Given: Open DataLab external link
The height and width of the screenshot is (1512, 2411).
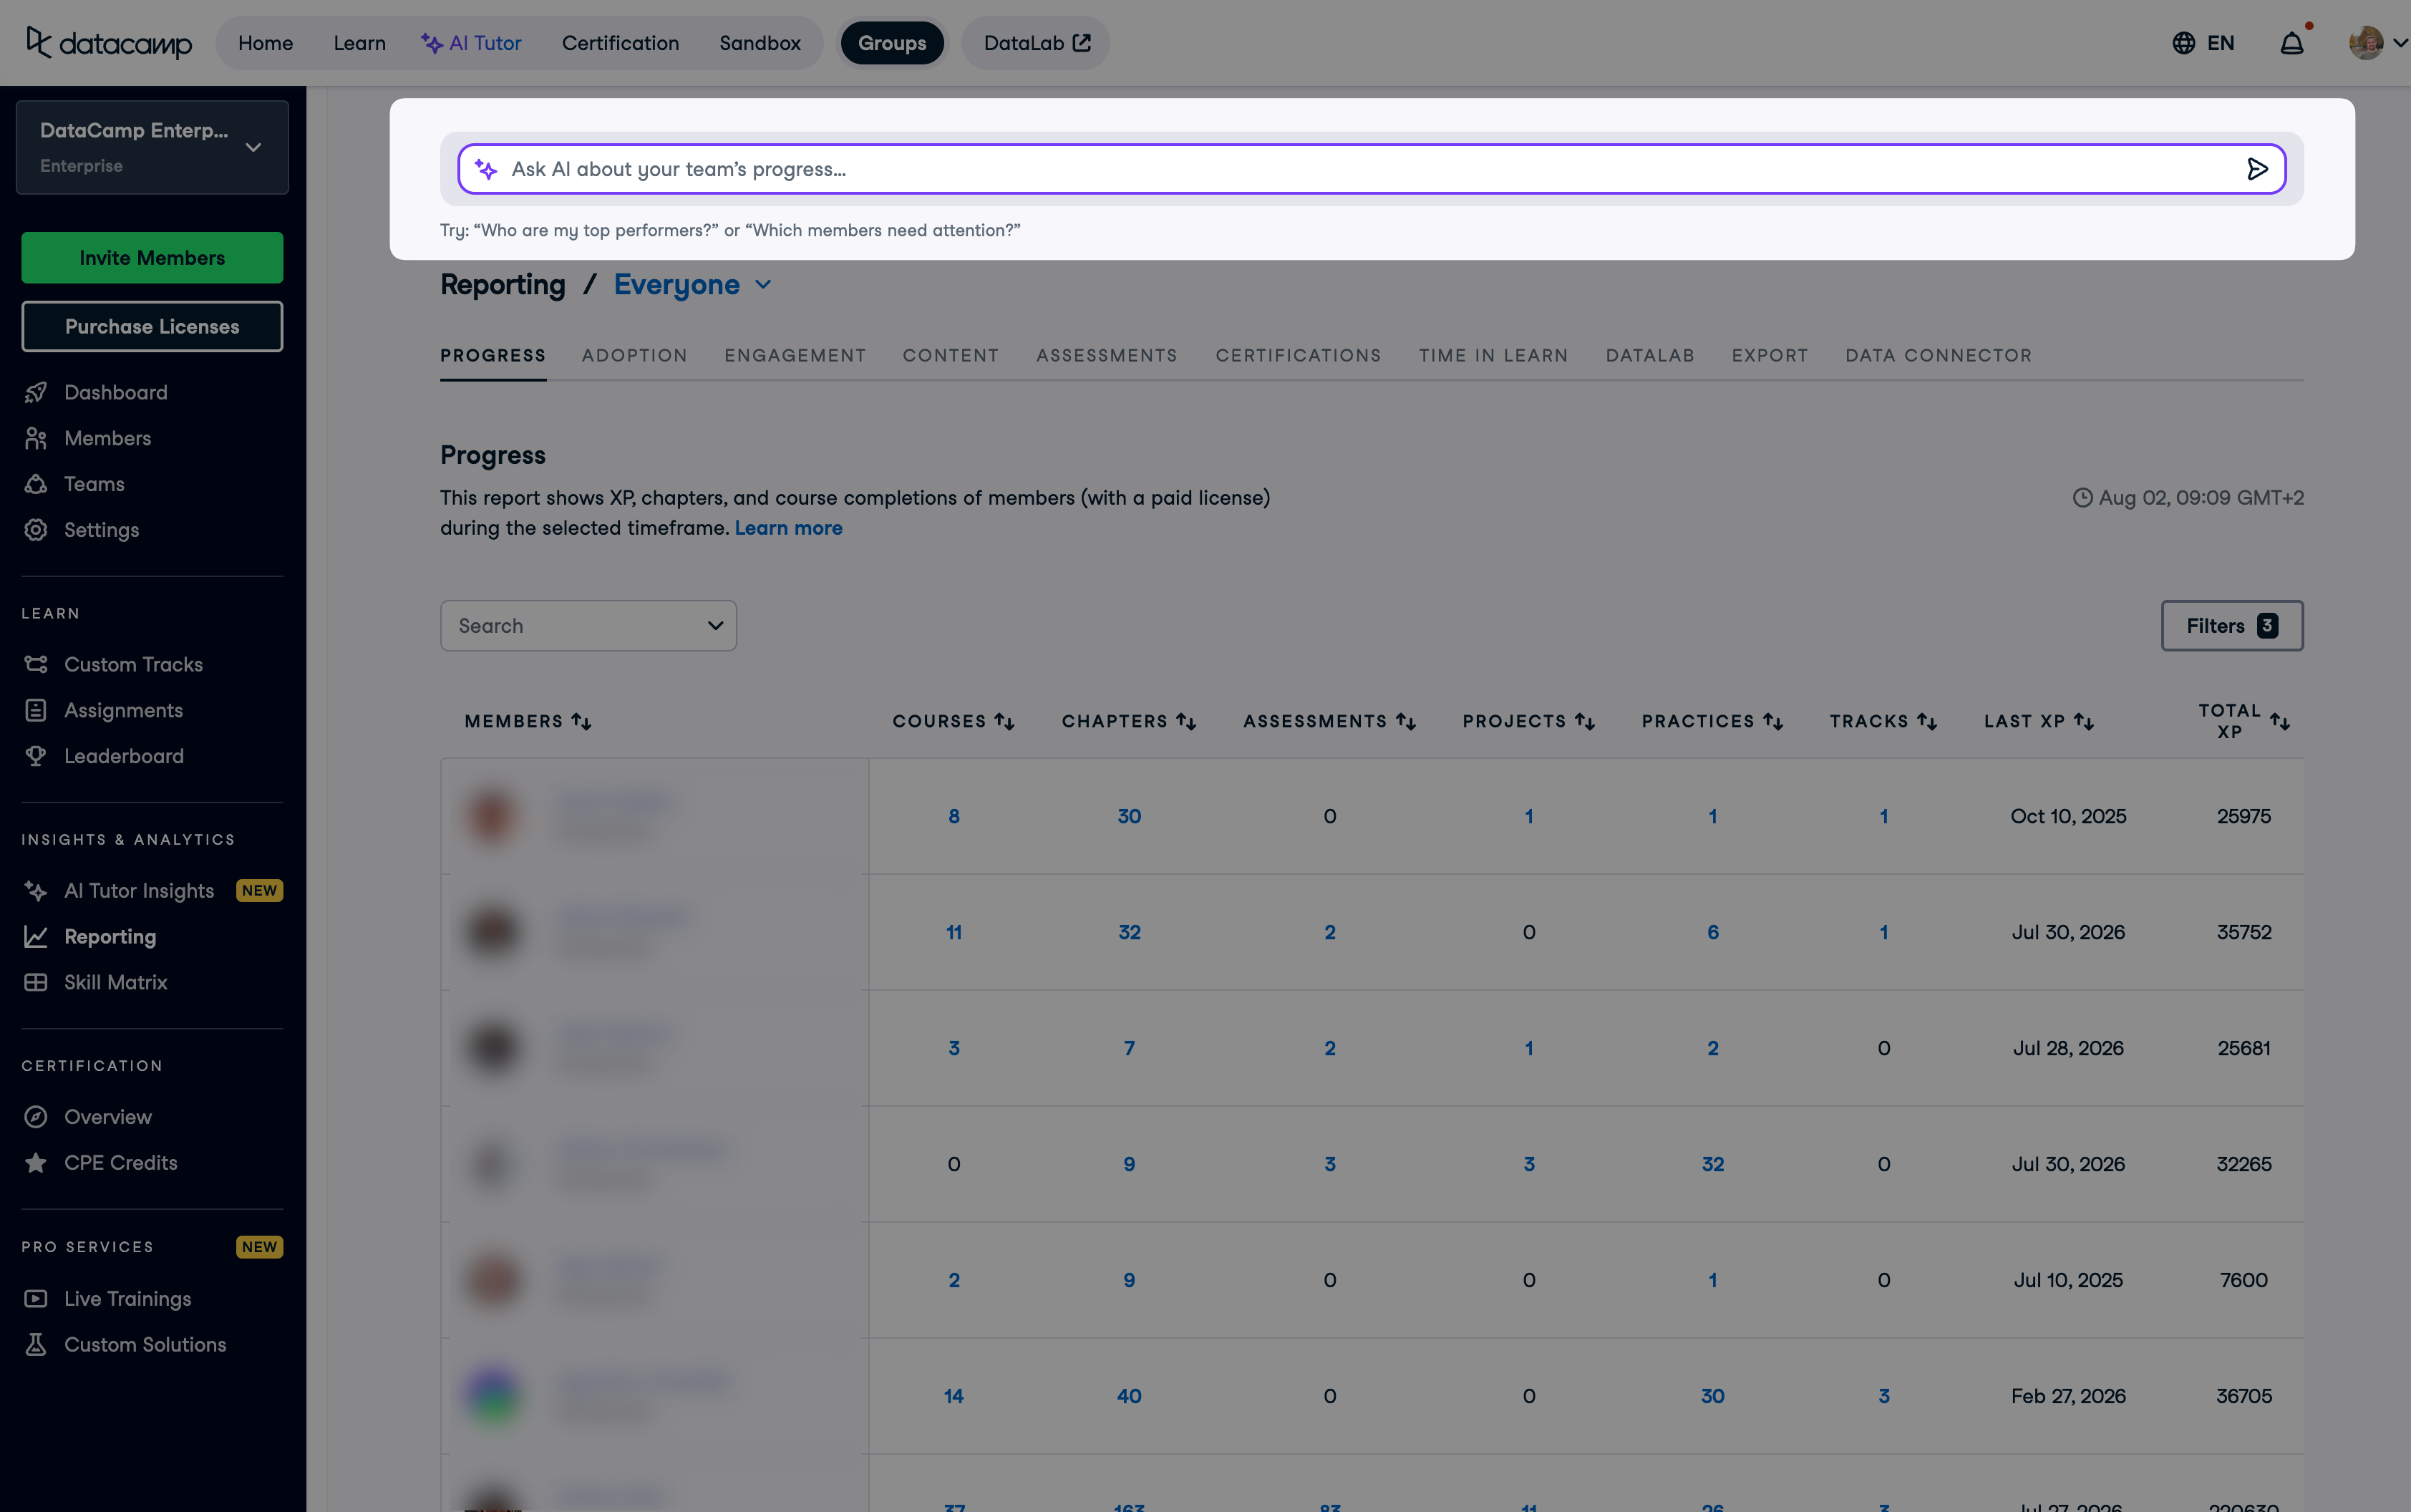Looking at the screenshot, I should click(x=1036, y=43).
